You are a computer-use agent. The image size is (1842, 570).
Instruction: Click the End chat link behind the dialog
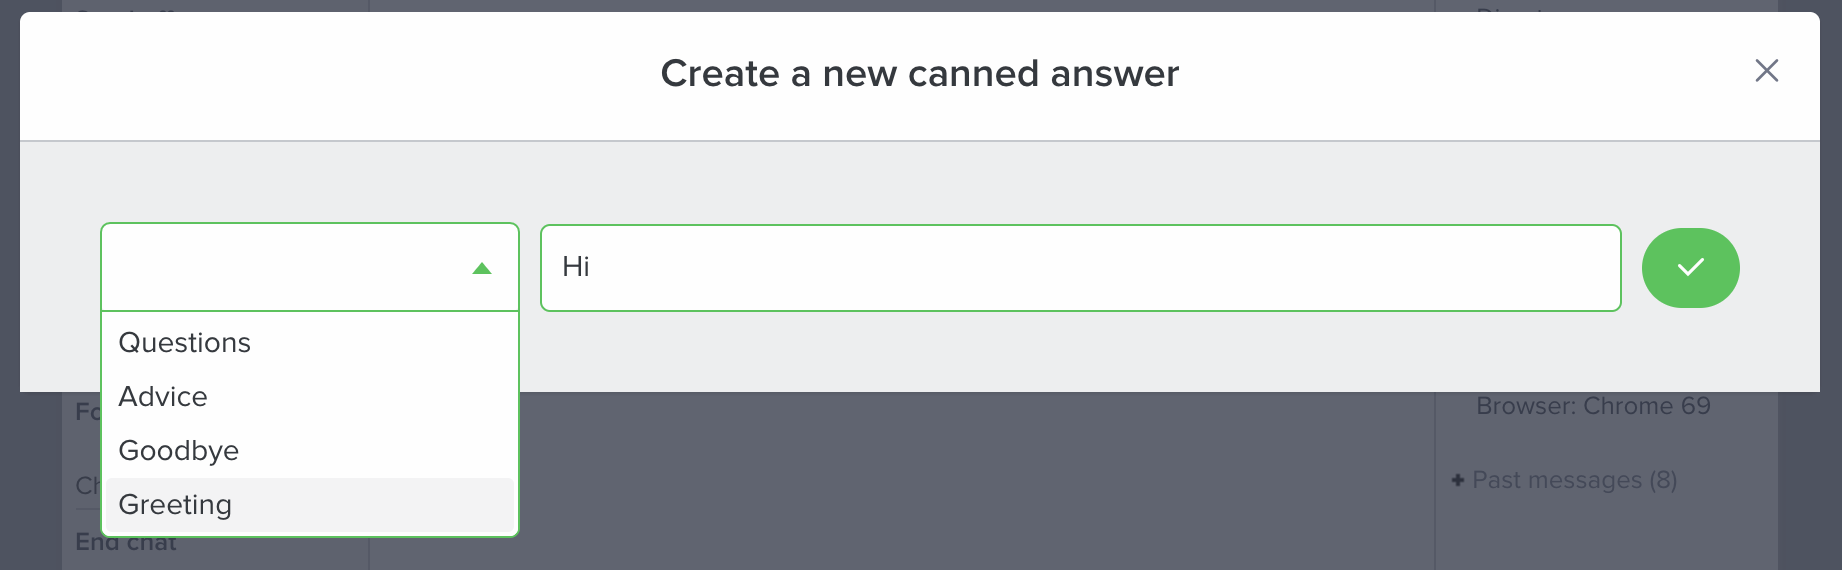[126, 543]
